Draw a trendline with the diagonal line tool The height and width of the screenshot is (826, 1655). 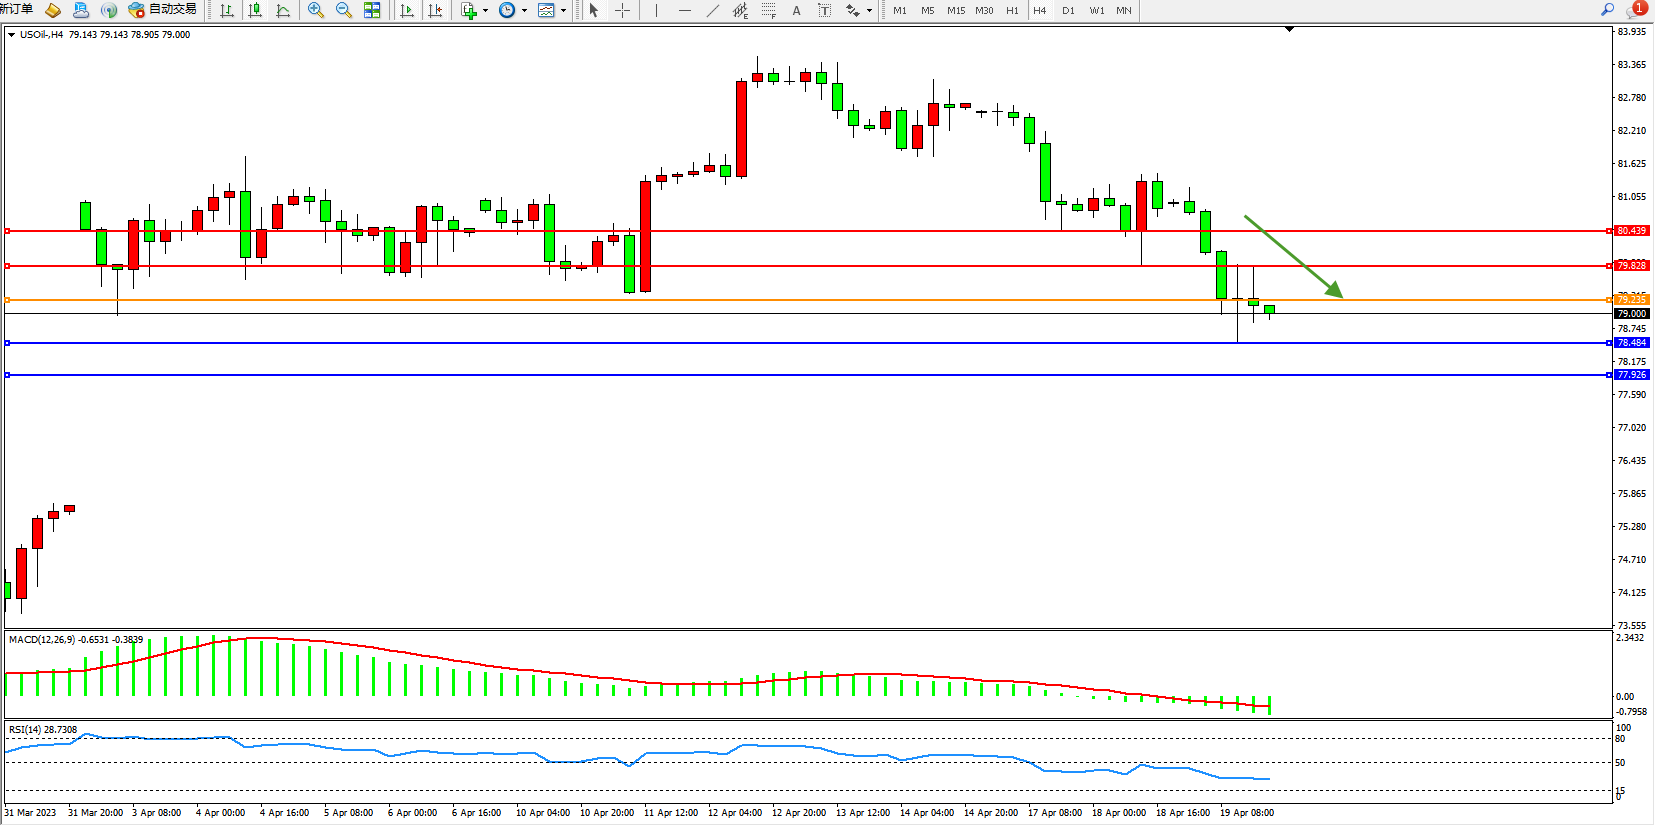pyautogui.click(x=712, y=10)
